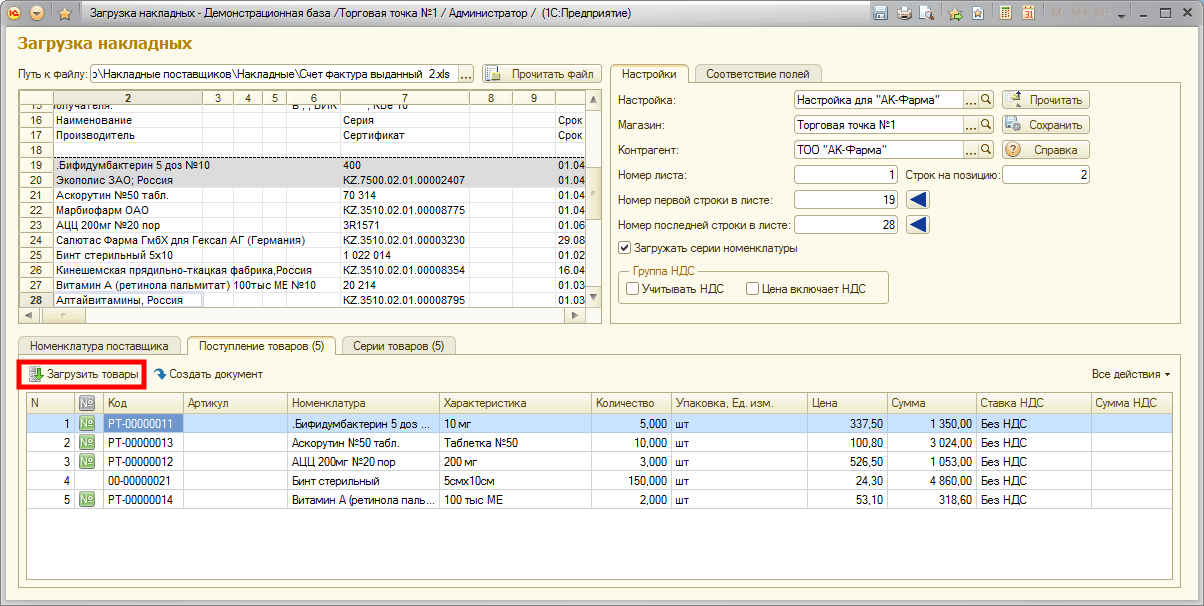Click blue arrow beside first row number
Viewport: 1204px width, 606px height.
point(918,200)
